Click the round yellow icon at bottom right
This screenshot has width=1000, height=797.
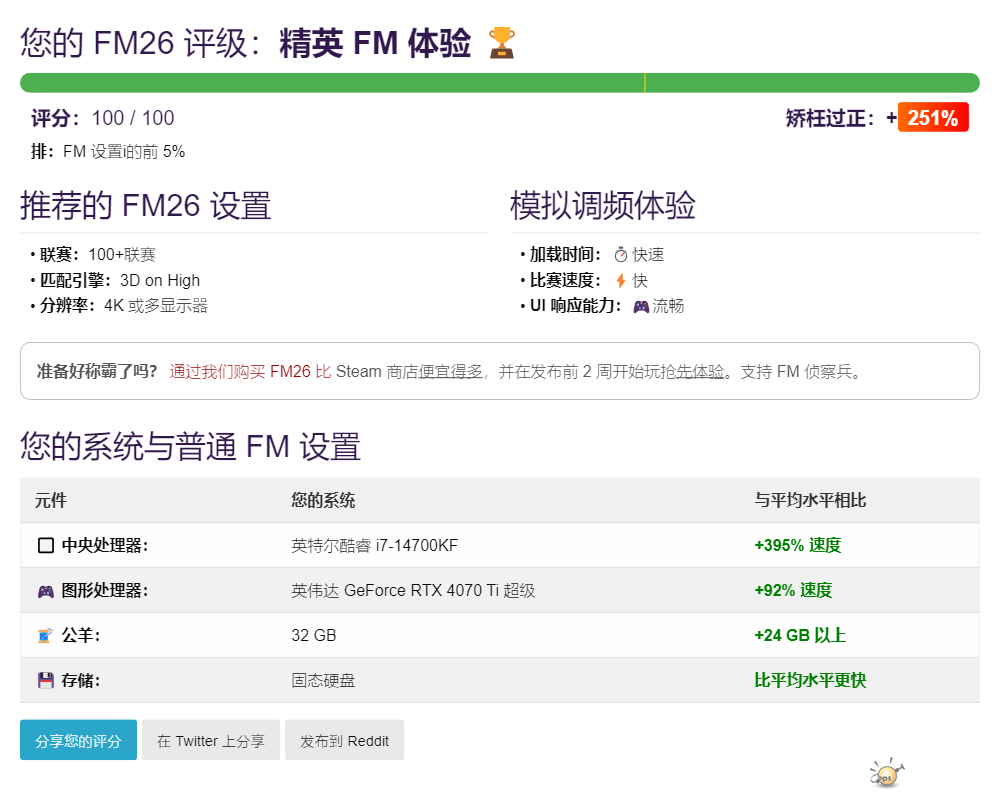[x=885, y=773]
